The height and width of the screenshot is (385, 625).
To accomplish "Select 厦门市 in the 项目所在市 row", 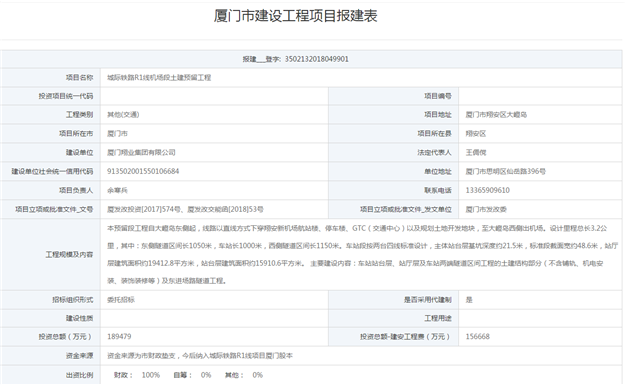I will (117, 134).
